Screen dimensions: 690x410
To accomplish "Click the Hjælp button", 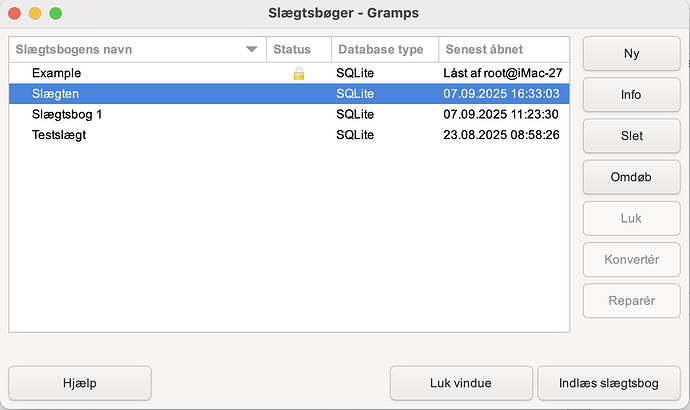I will click(x=80, y=382).
